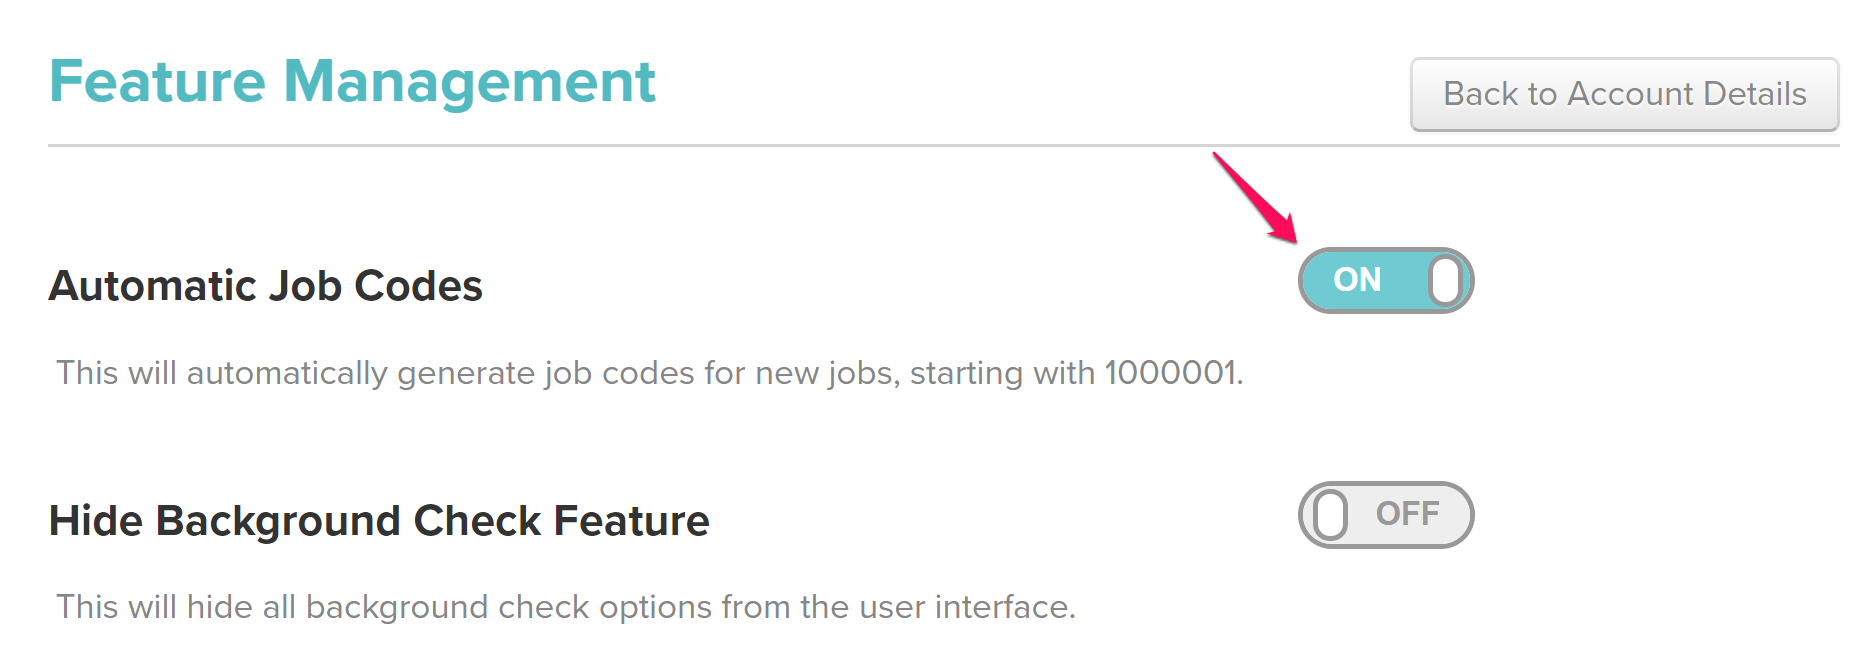1858x648 pixels.
Task: Click the Hide Background Check Feature label
Action: pos(380,519)
